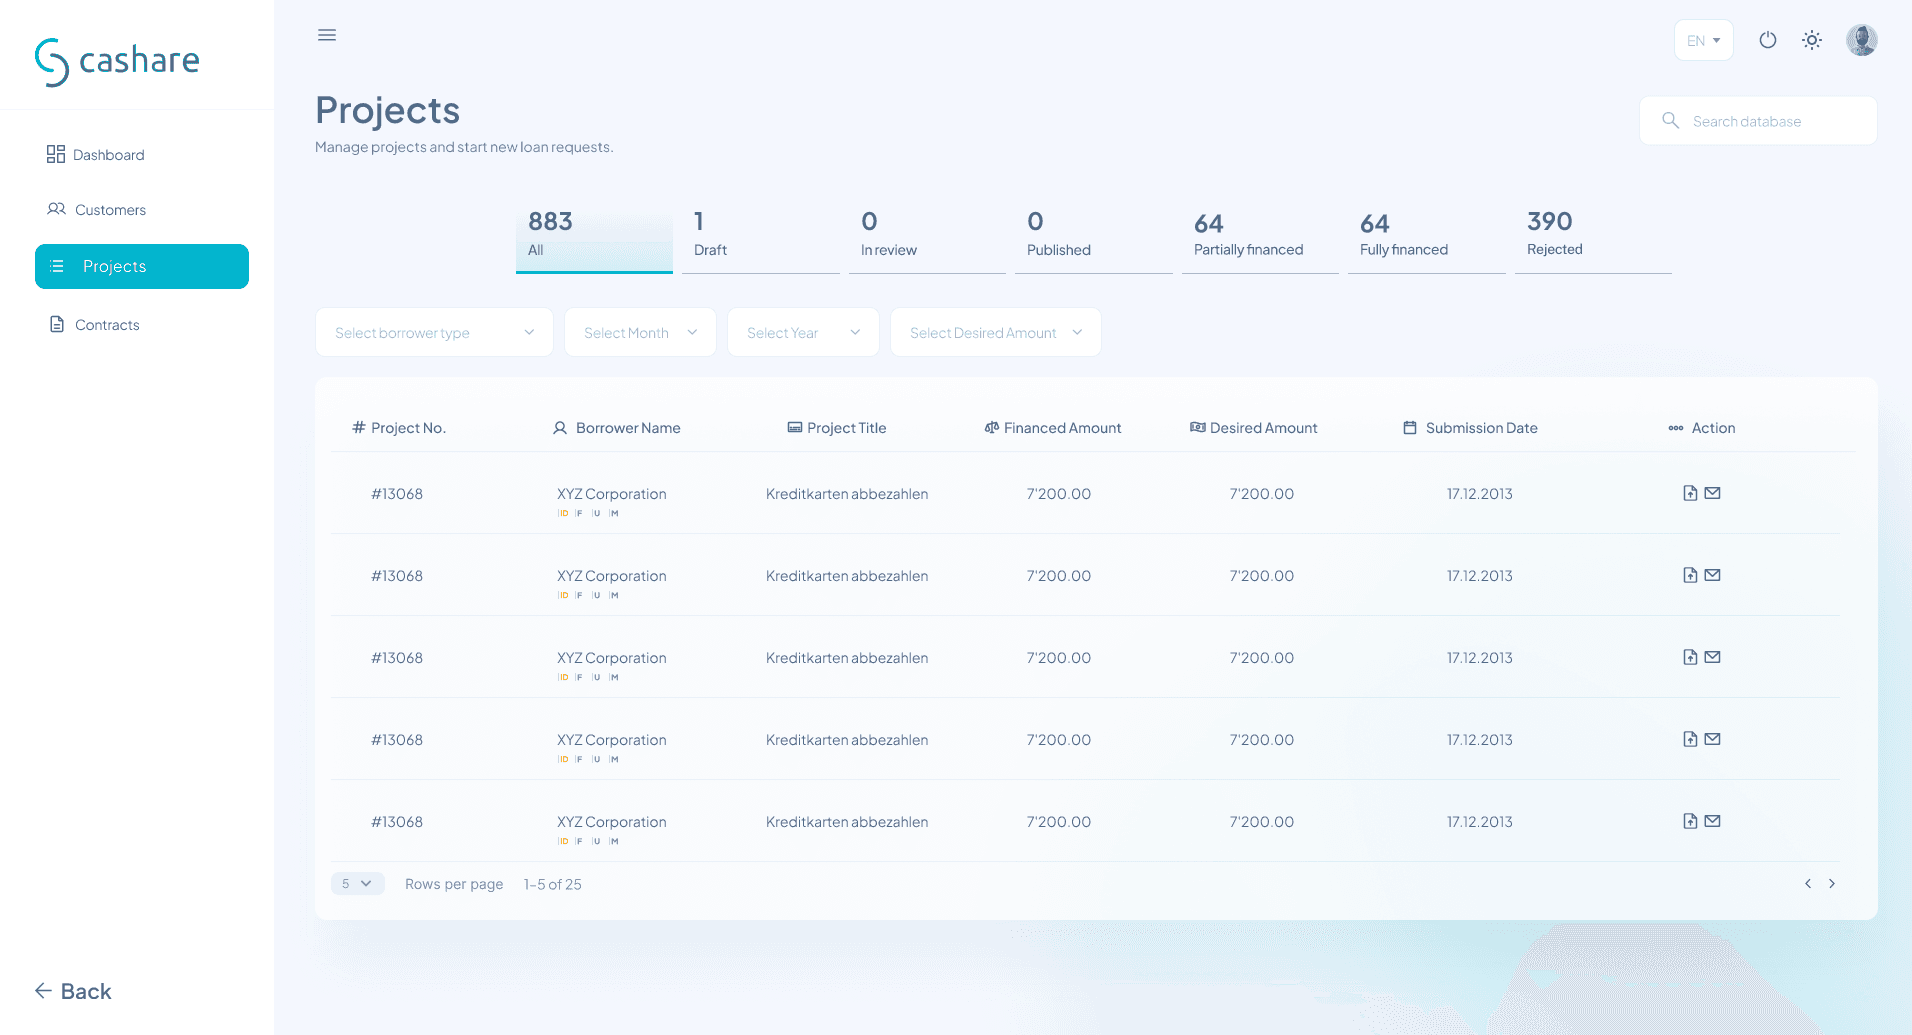1912x1035 pixels.
Task: Sort by the Financed Amount column header
Action: (1053, 428)
